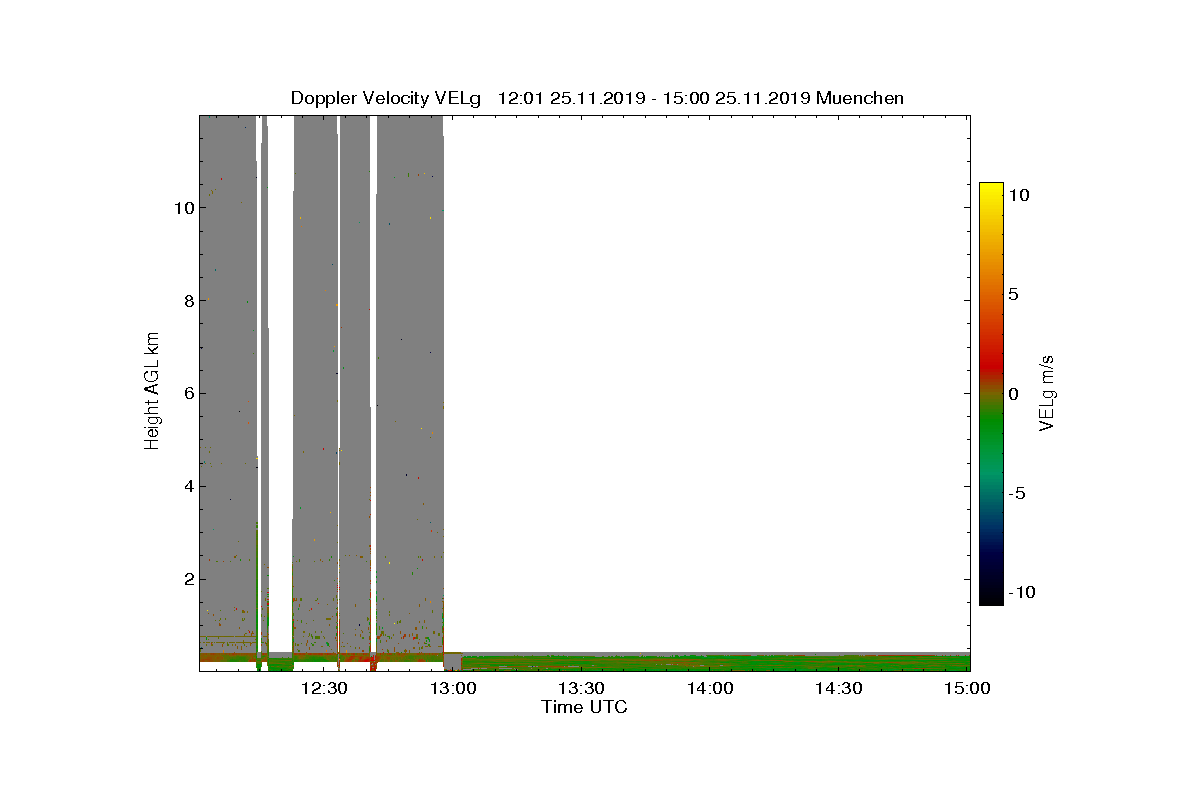
Task: Click the Muenchen station name in title
Action: coord(860,98)
